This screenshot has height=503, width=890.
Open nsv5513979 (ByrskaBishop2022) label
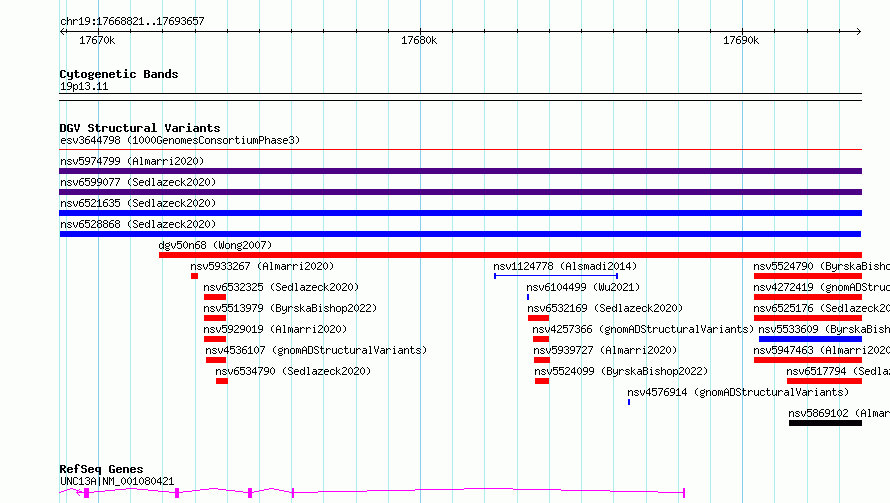point(291,308)
